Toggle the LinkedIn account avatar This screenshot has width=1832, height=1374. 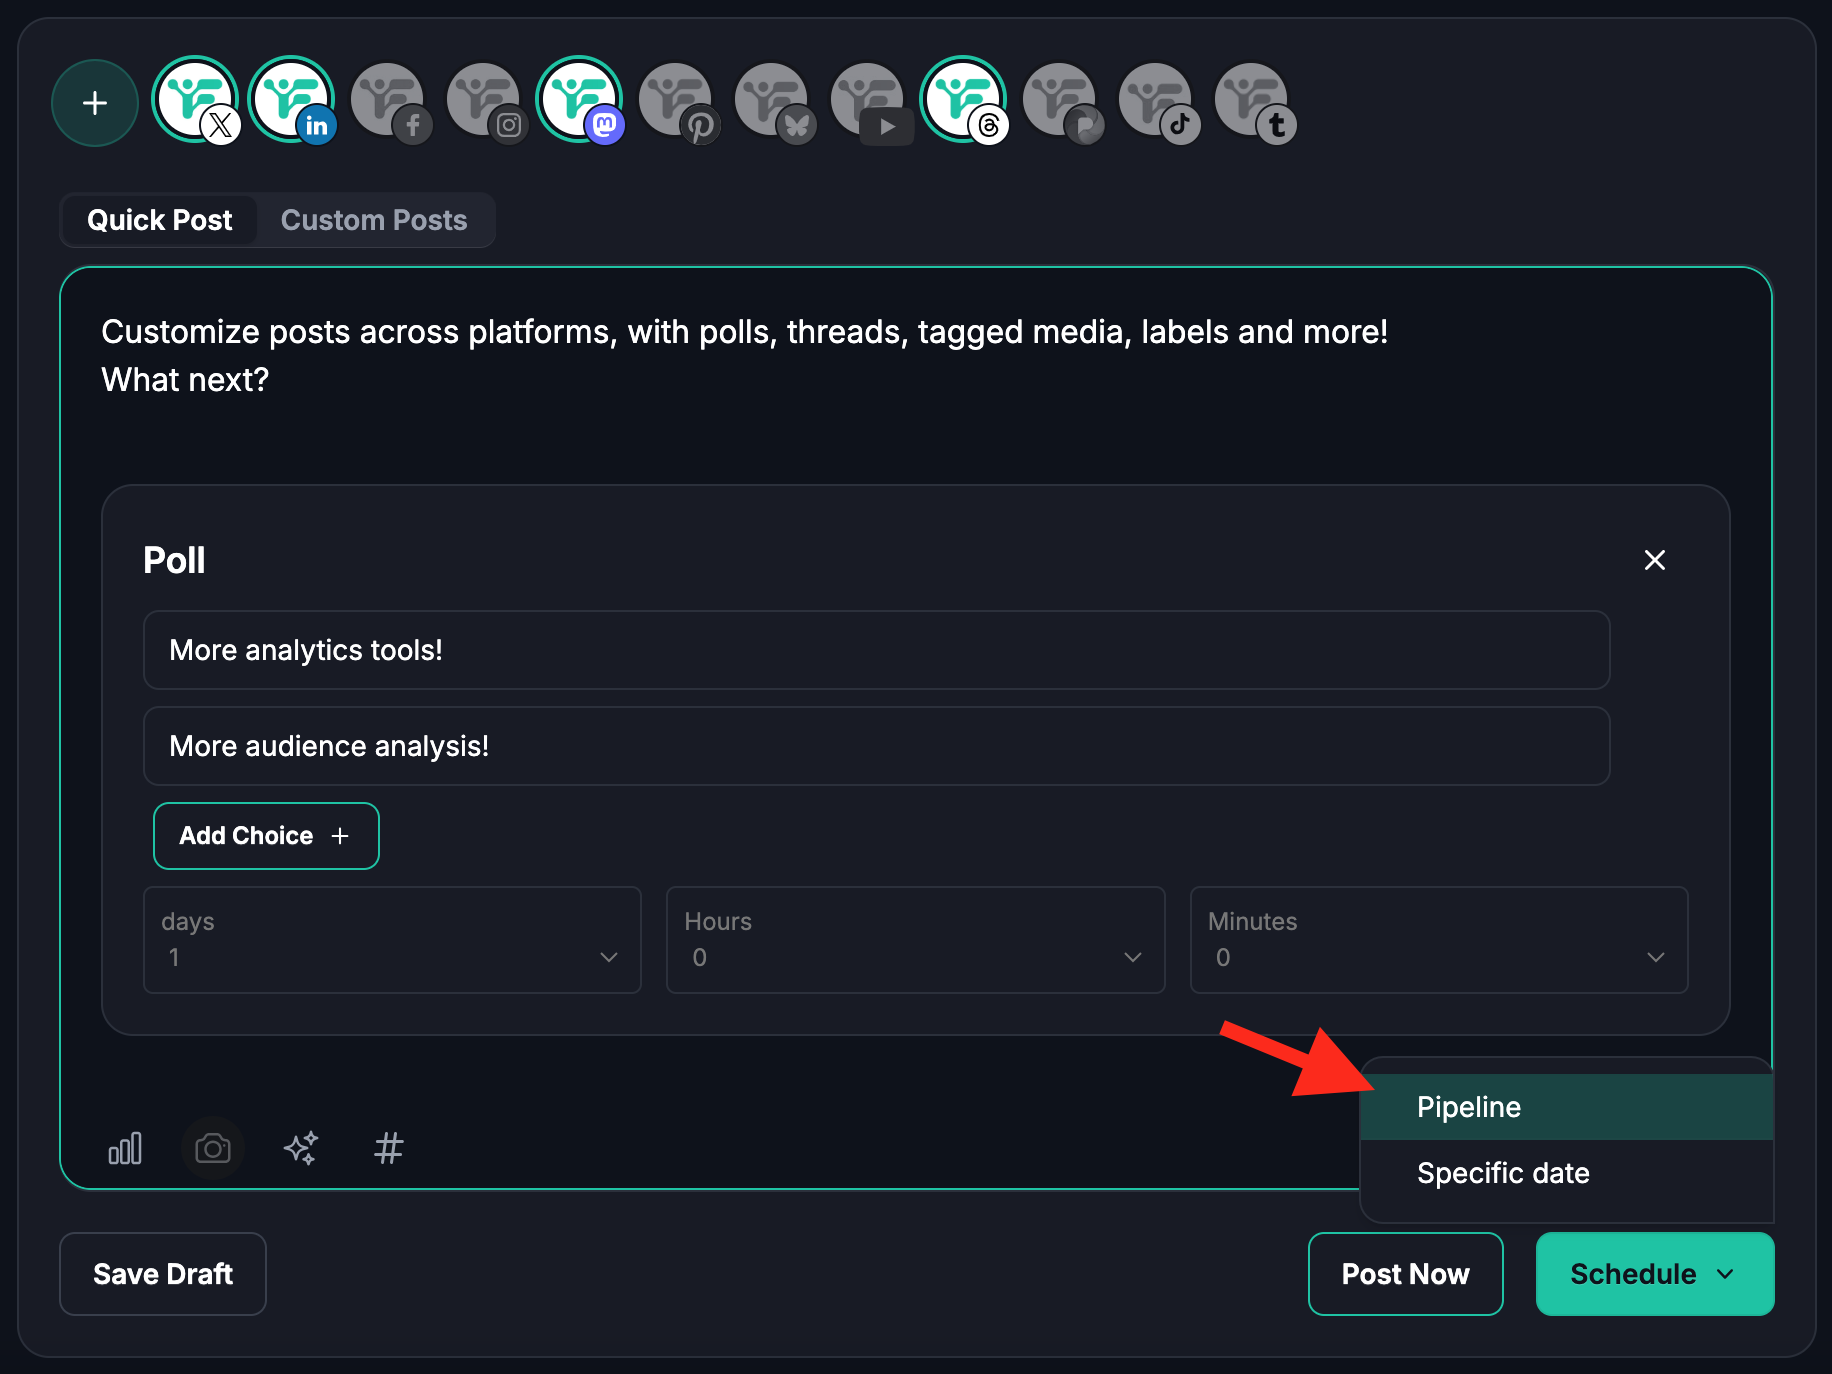tap(291, 100)
